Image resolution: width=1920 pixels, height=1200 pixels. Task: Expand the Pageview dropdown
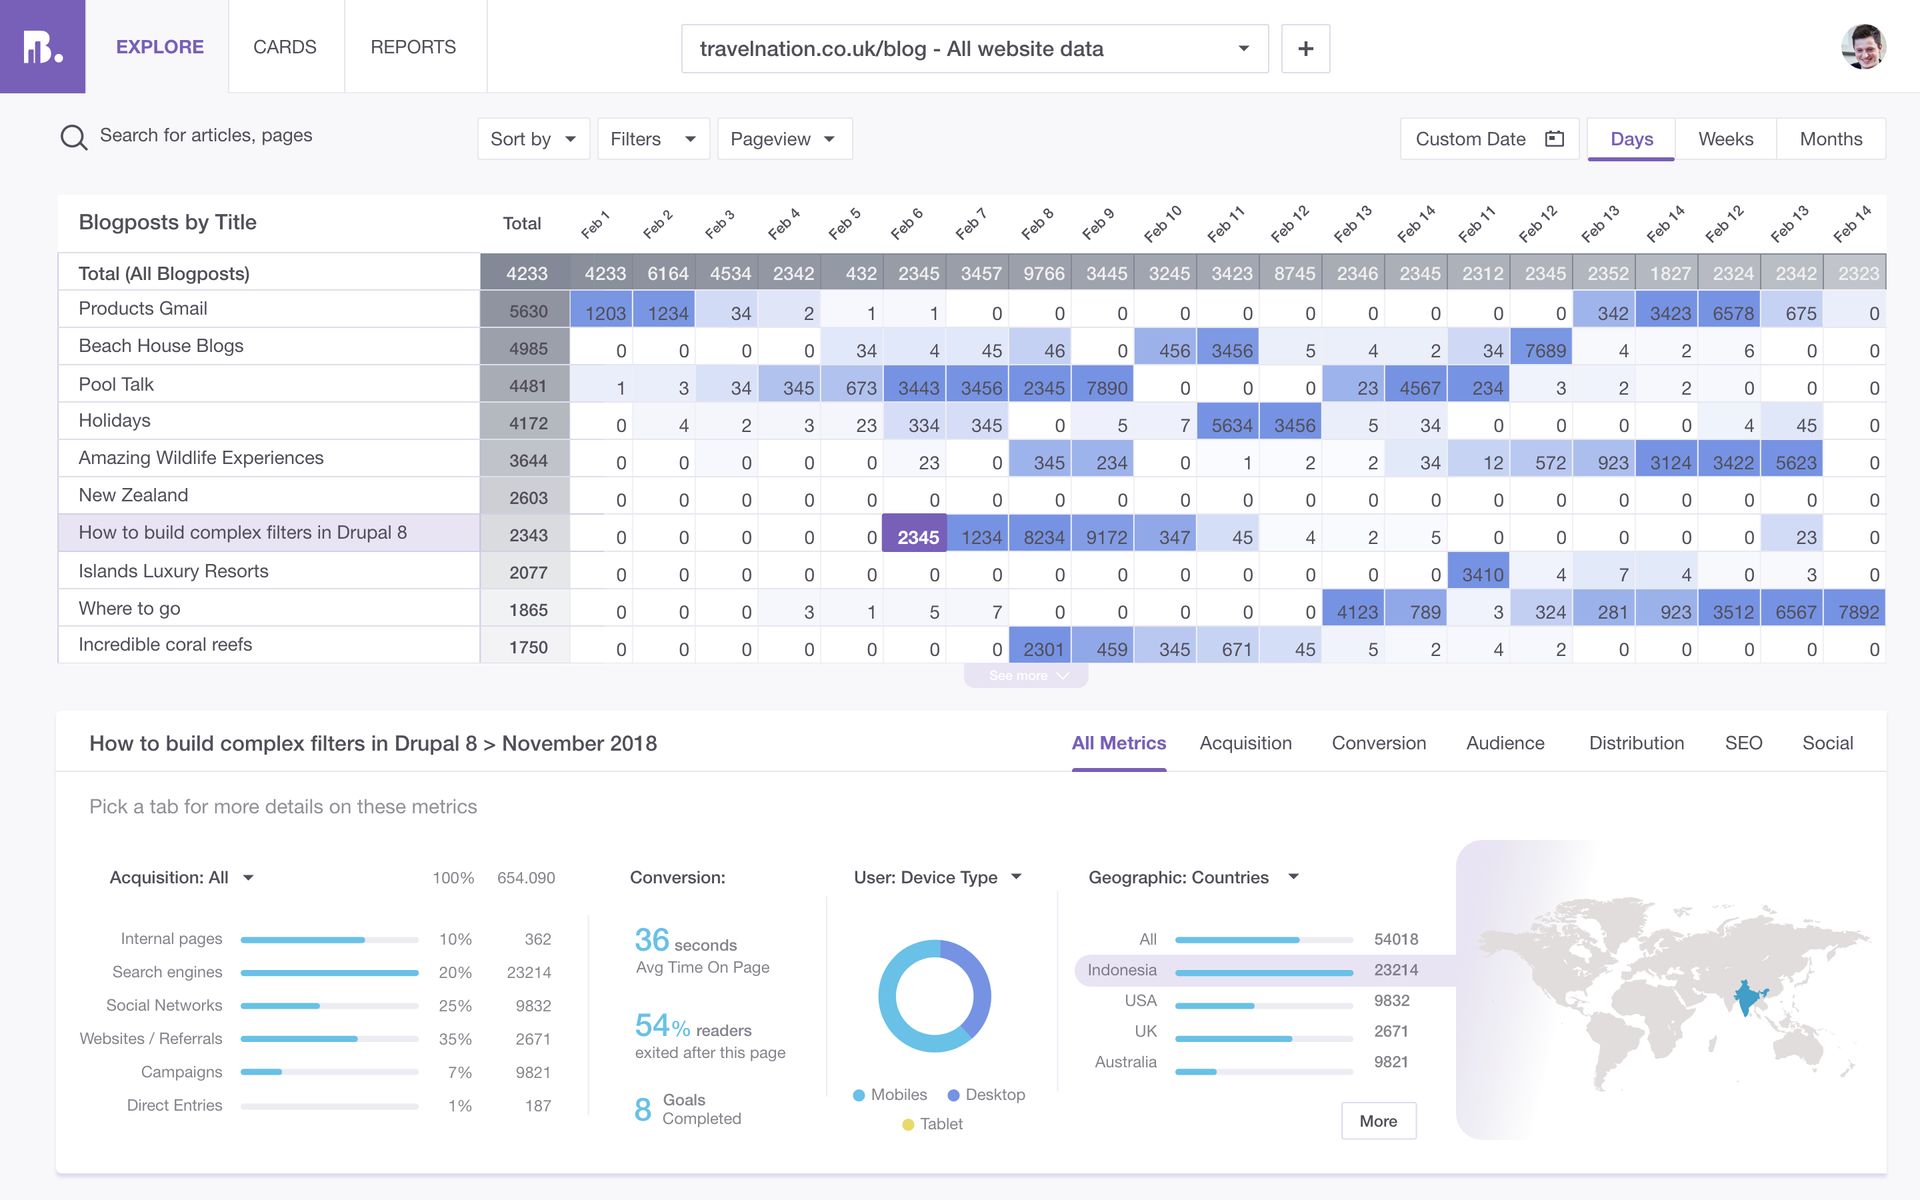pos(784,137)
